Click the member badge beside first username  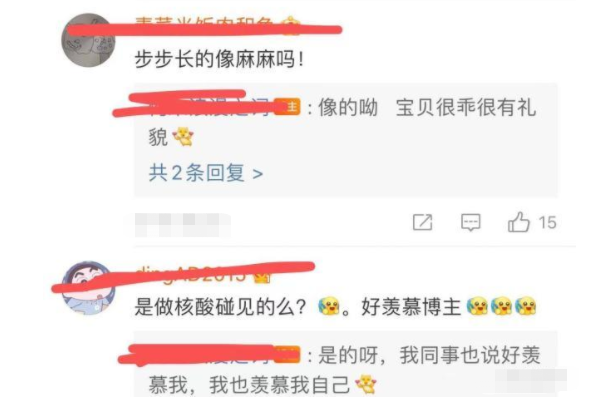click(x=290, y=26)
